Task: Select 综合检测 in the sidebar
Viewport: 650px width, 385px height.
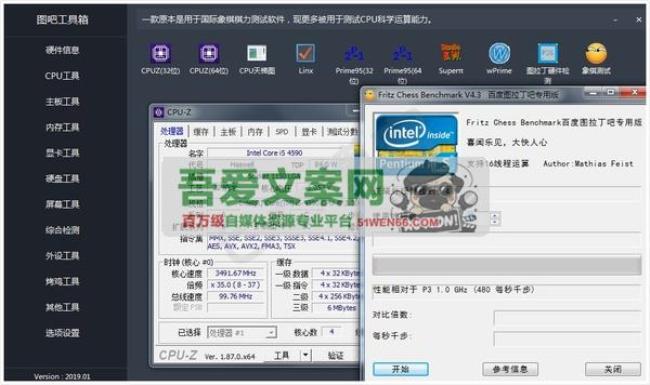Action: 62,230
